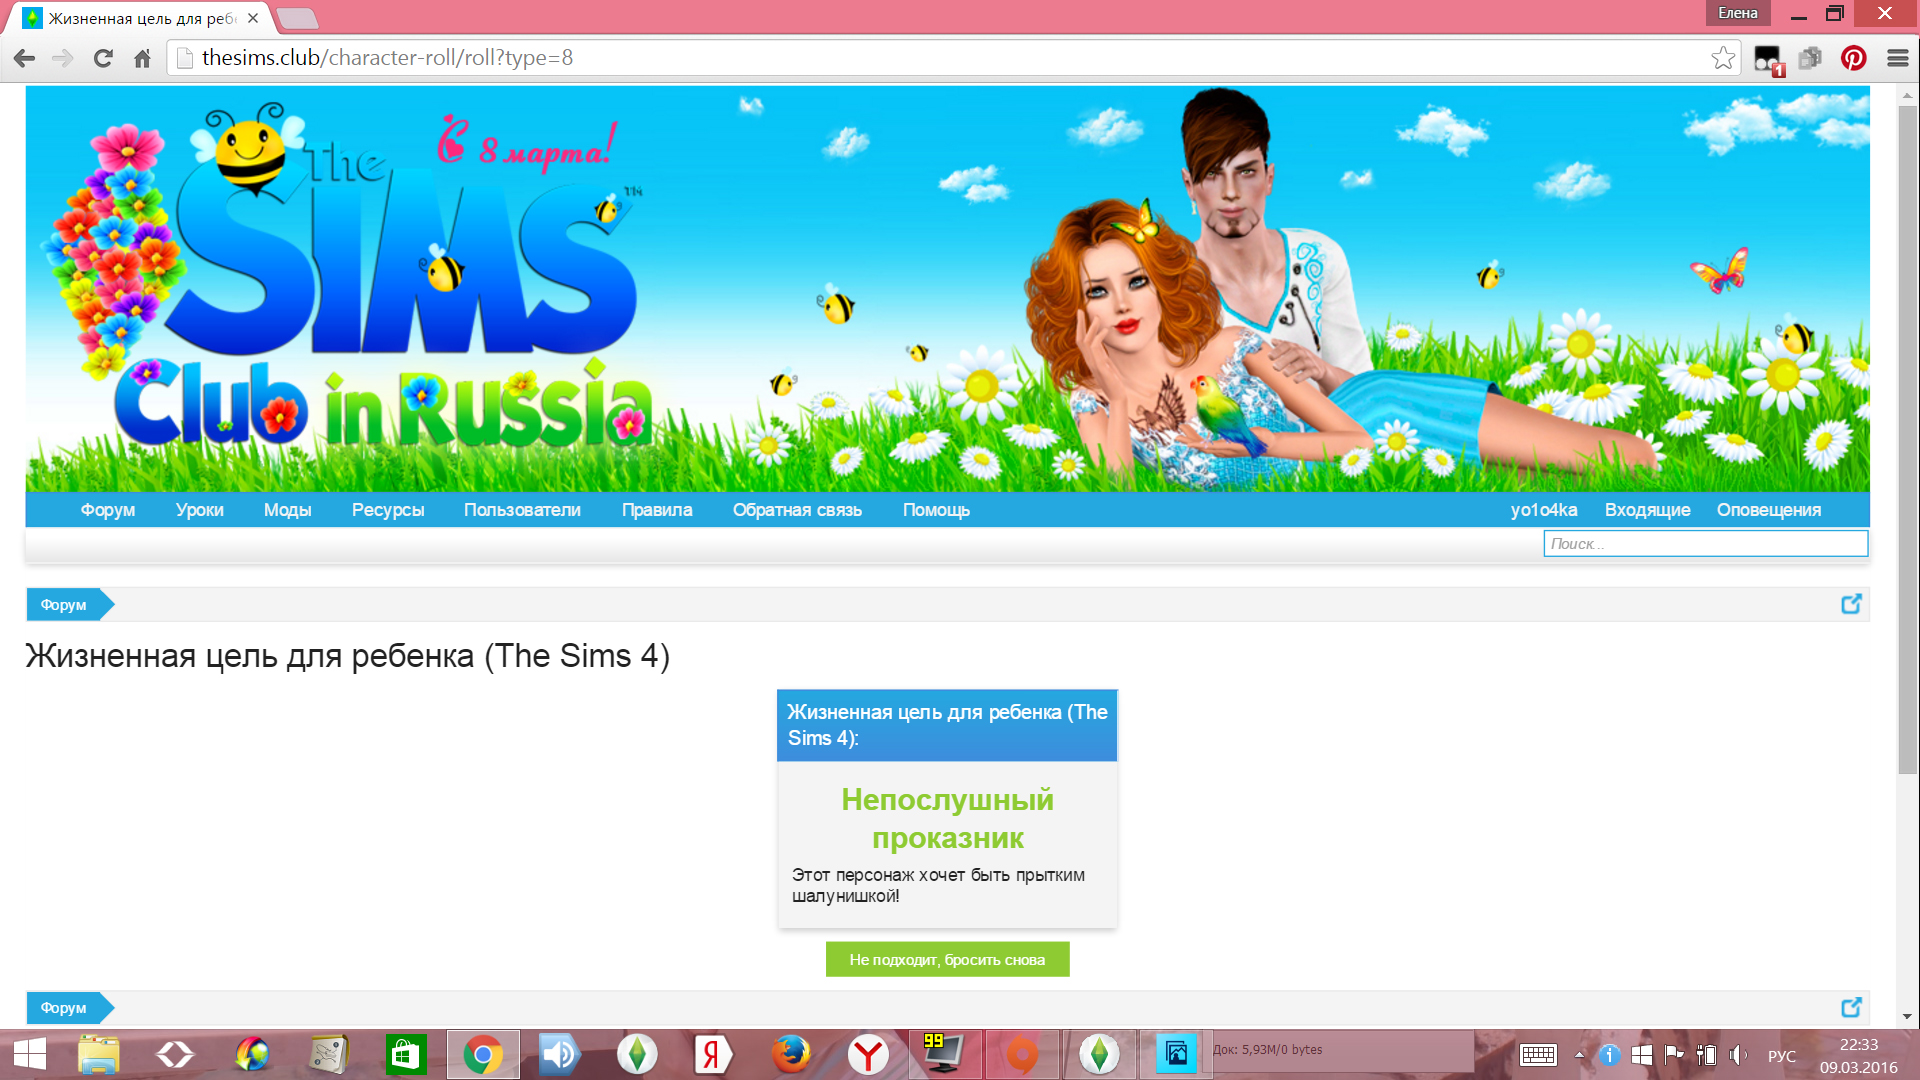Open File Explorer from the taskbar

(99, 1055)
